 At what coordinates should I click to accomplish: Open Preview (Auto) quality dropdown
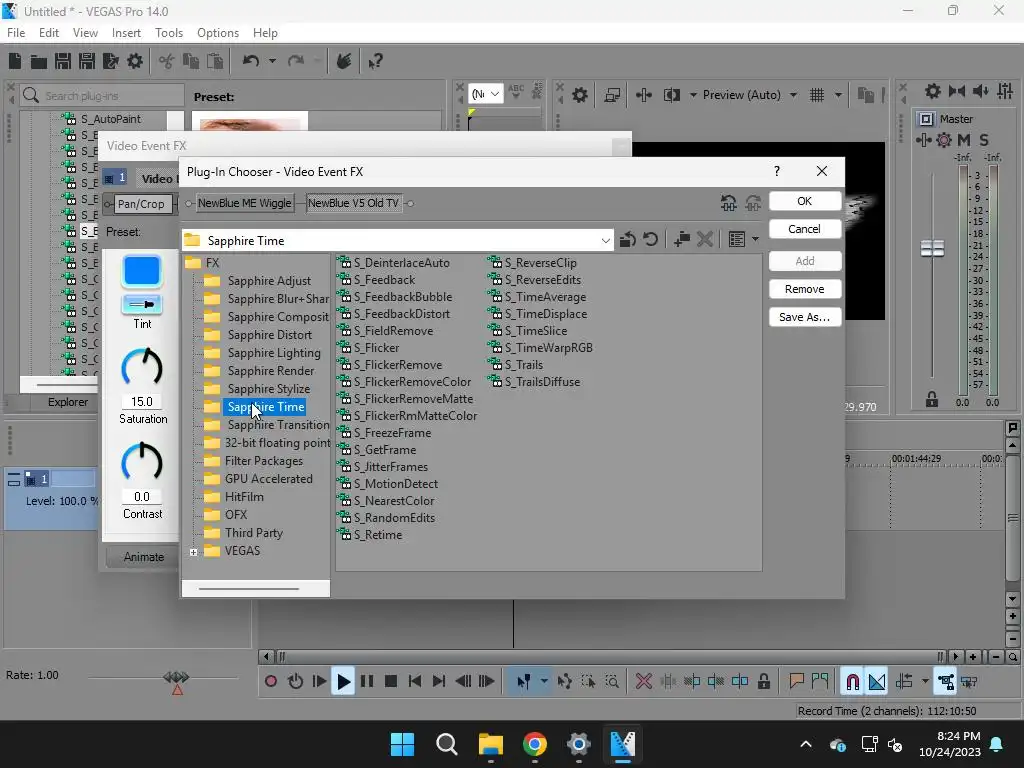tap(793, 95)
